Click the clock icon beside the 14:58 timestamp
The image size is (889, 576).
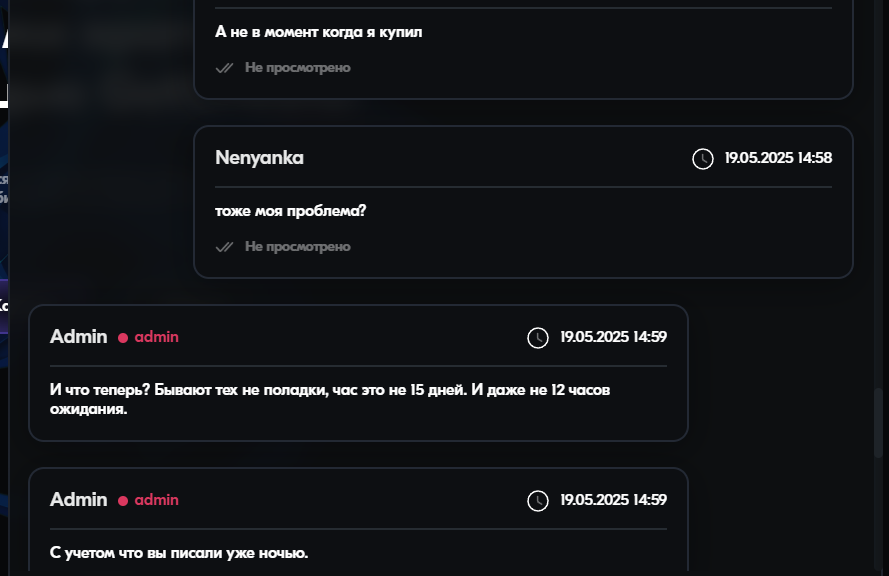click(703, 158)
